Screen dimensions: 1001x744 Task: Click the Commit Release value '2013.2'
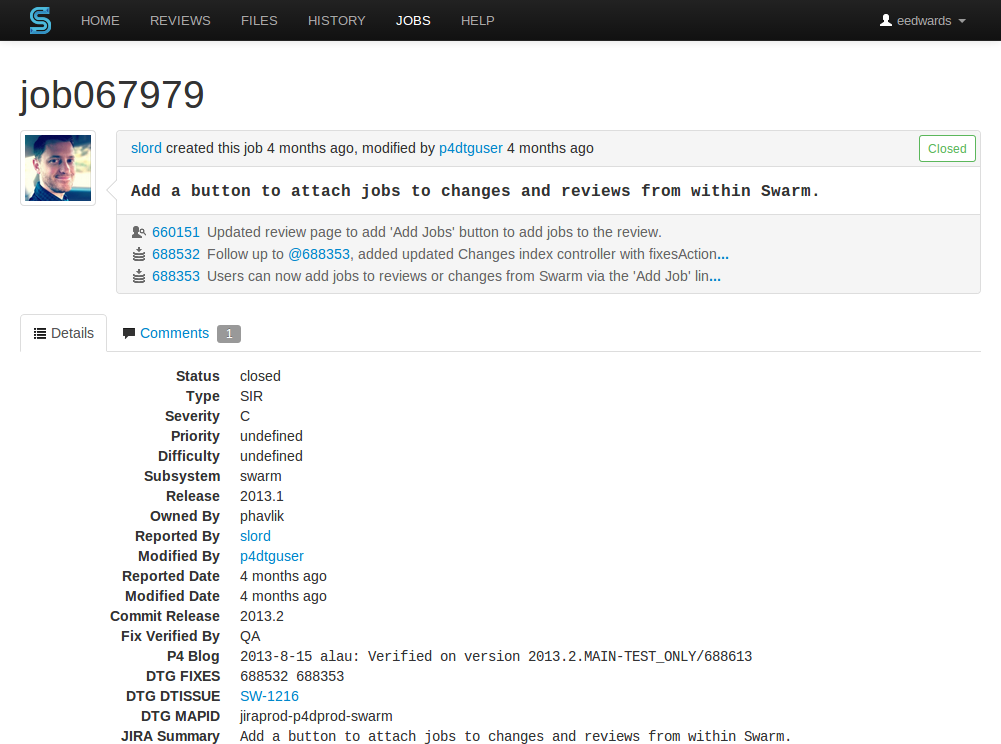point(262,616)
